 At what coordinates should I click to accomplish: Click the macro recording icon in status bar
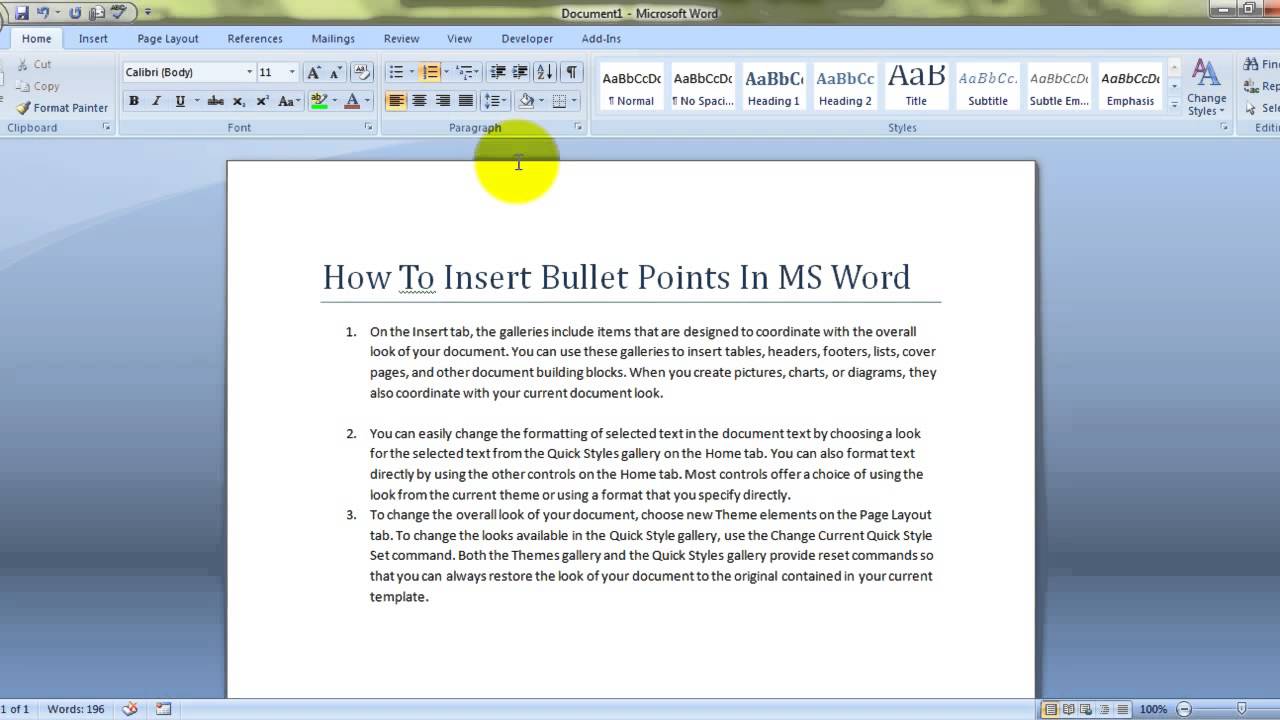coord(163,709)
